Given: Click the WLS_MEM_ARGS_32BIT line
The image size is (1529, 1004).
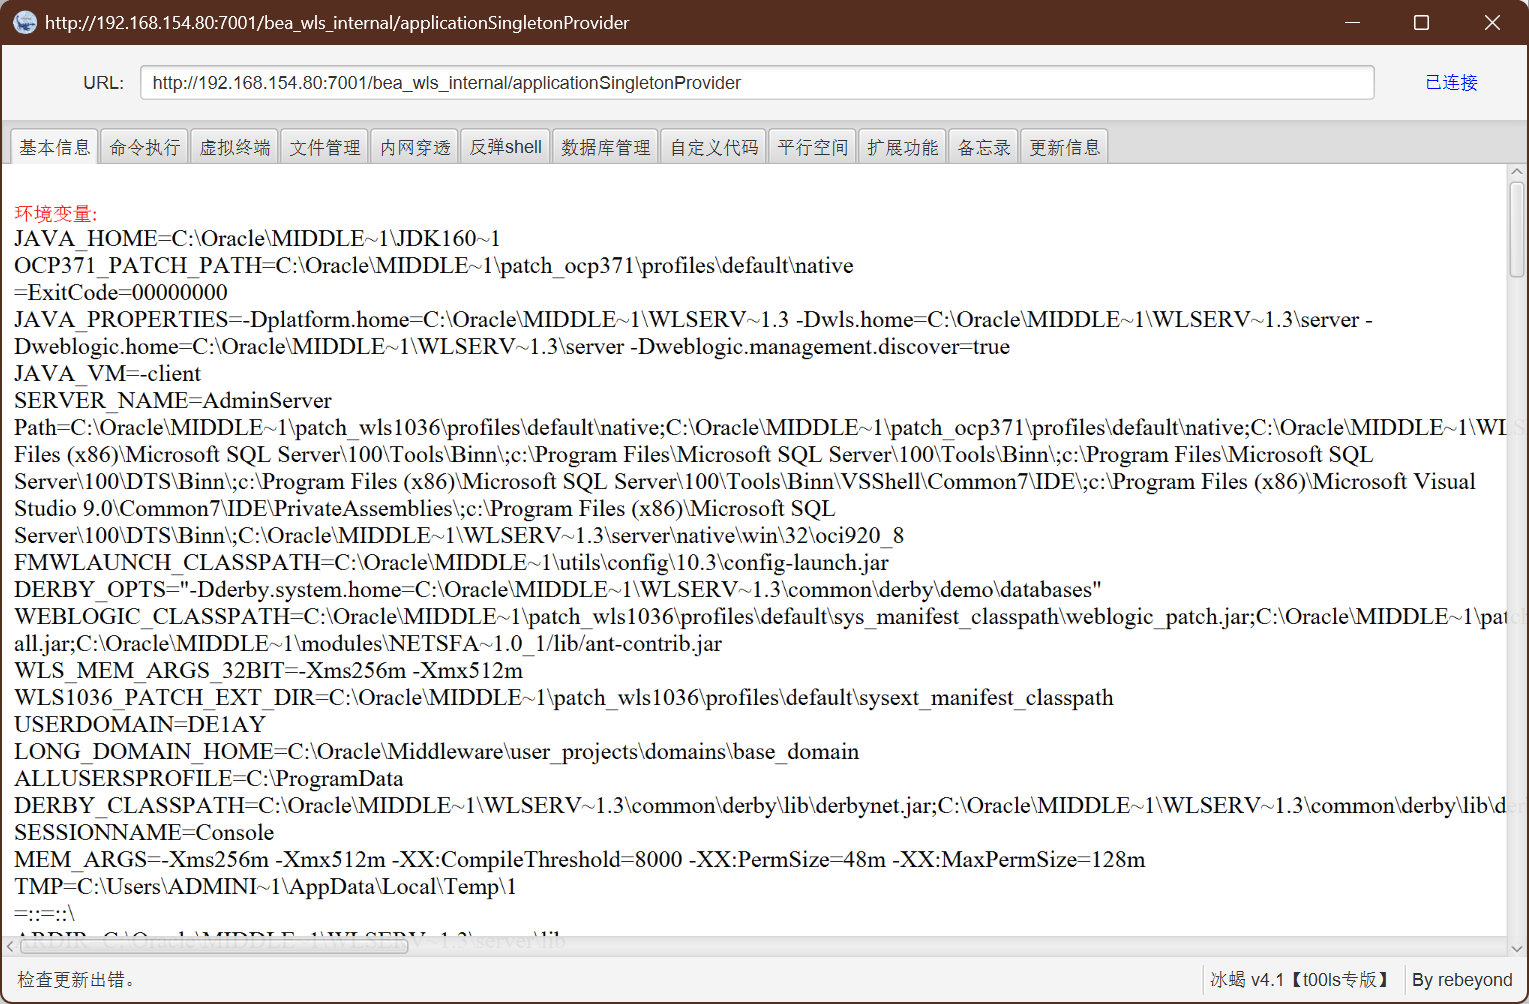Looking at the screenshot, I should [x=268, y=670].
